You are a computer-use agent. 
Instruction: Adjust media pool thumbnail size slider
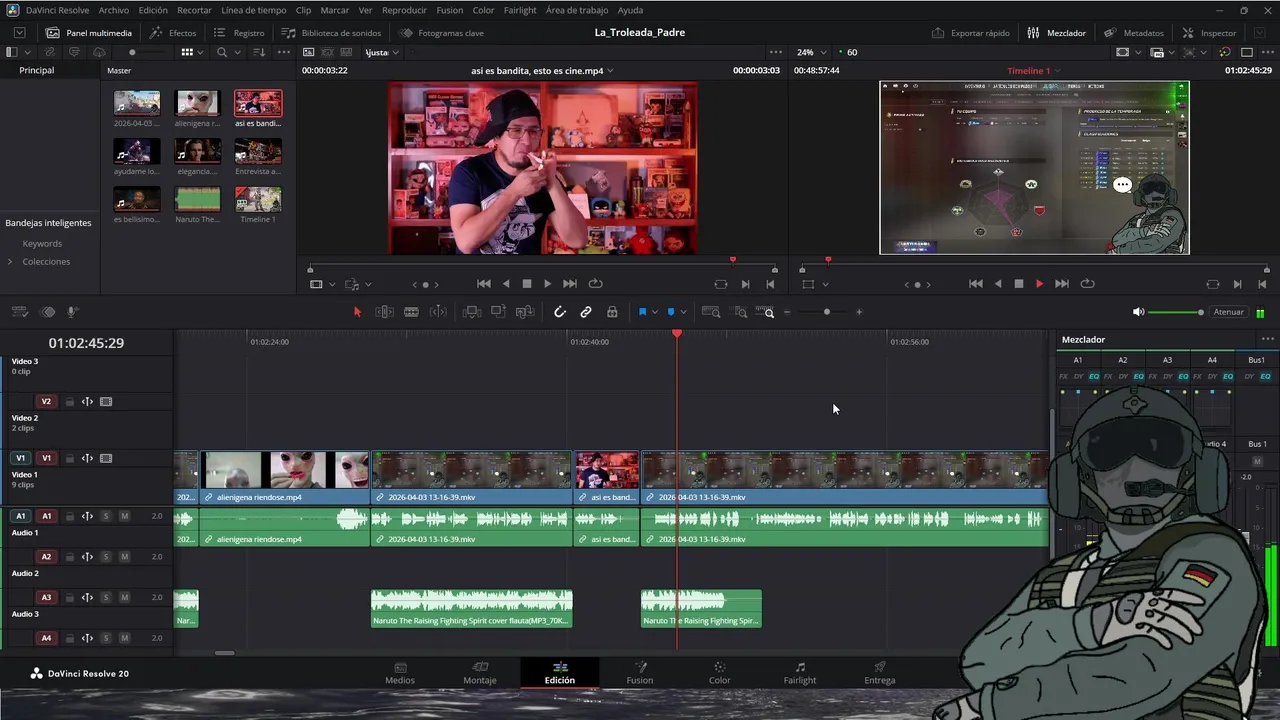132,52
